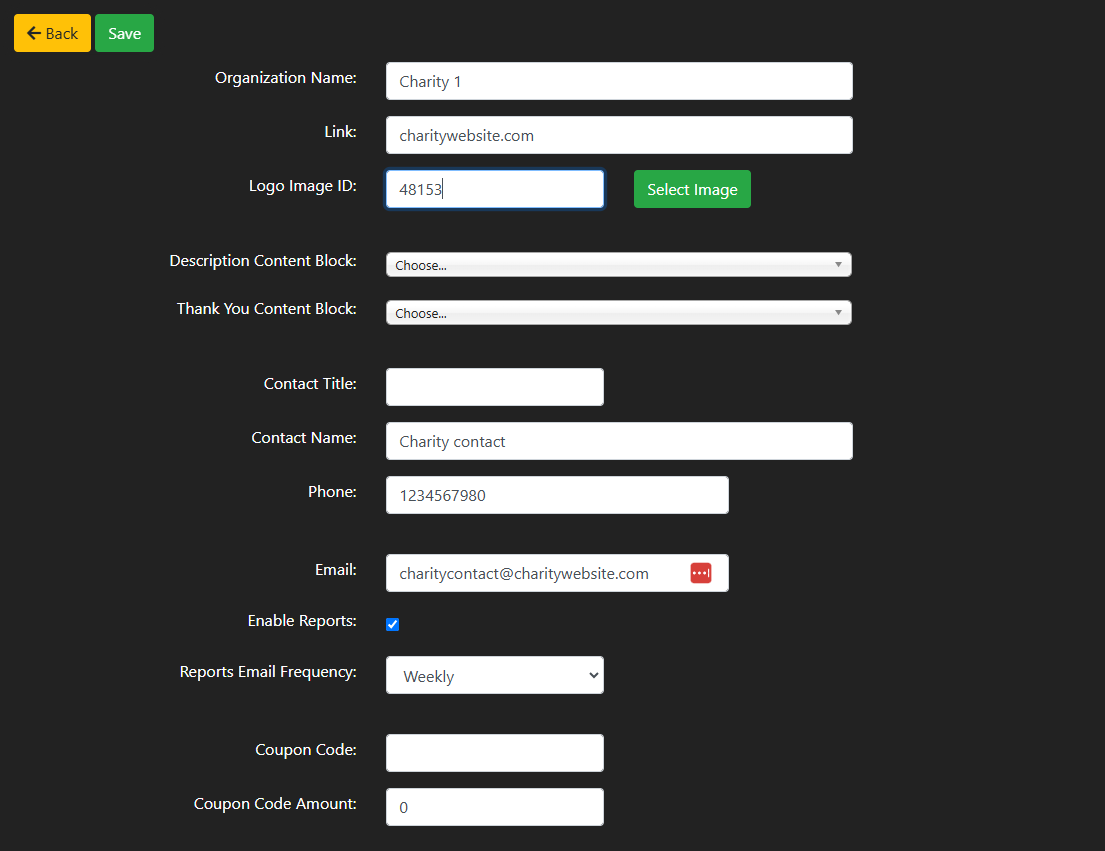Click the Select Image button
The width and height of the screenshot is (1105, 851).
click(x=692, y=189)
